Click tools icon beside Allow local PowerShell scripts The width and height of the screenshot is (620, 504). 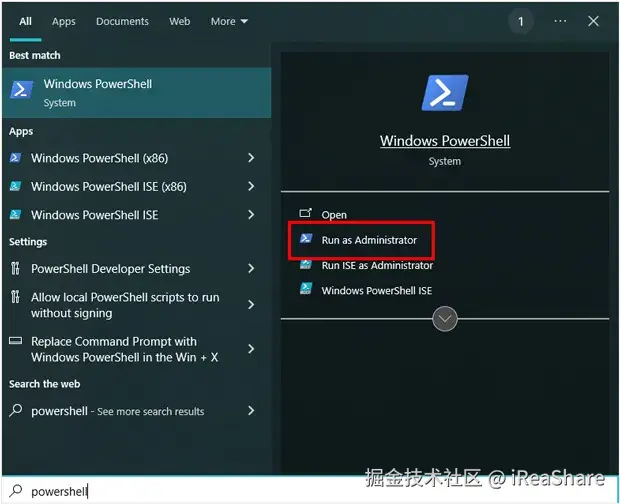[x=15, y=296]
